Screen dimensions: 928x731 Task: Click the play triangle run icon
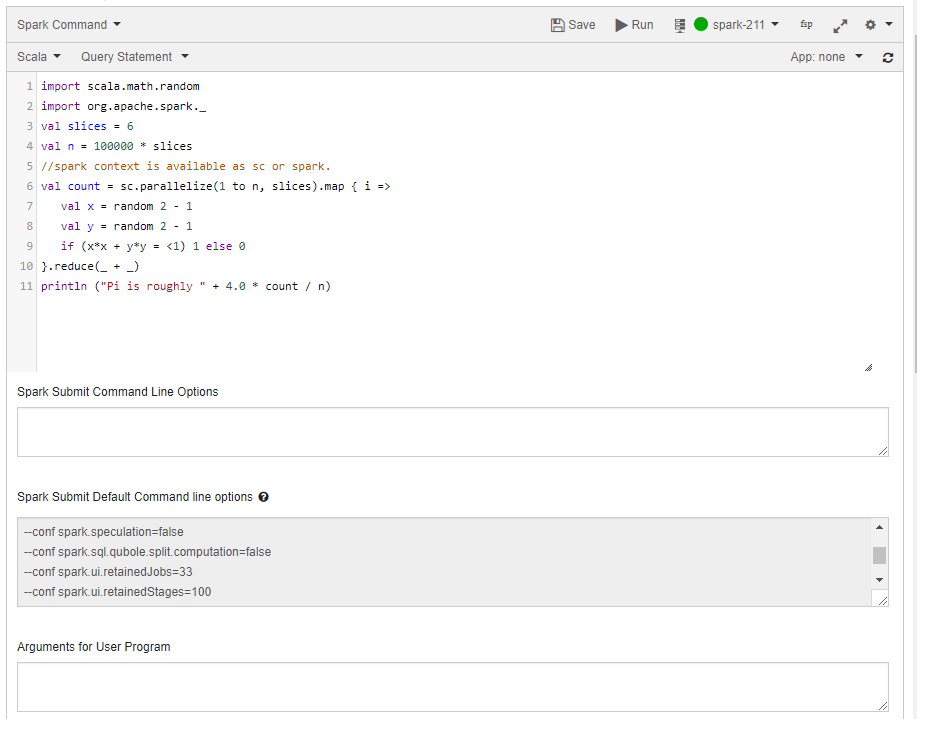[621, 25]
